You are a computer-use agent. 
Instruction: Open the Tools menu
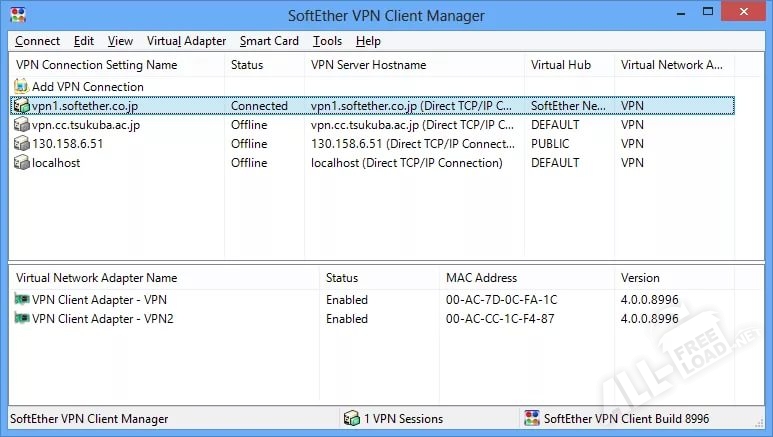click(x=327, y=41)
